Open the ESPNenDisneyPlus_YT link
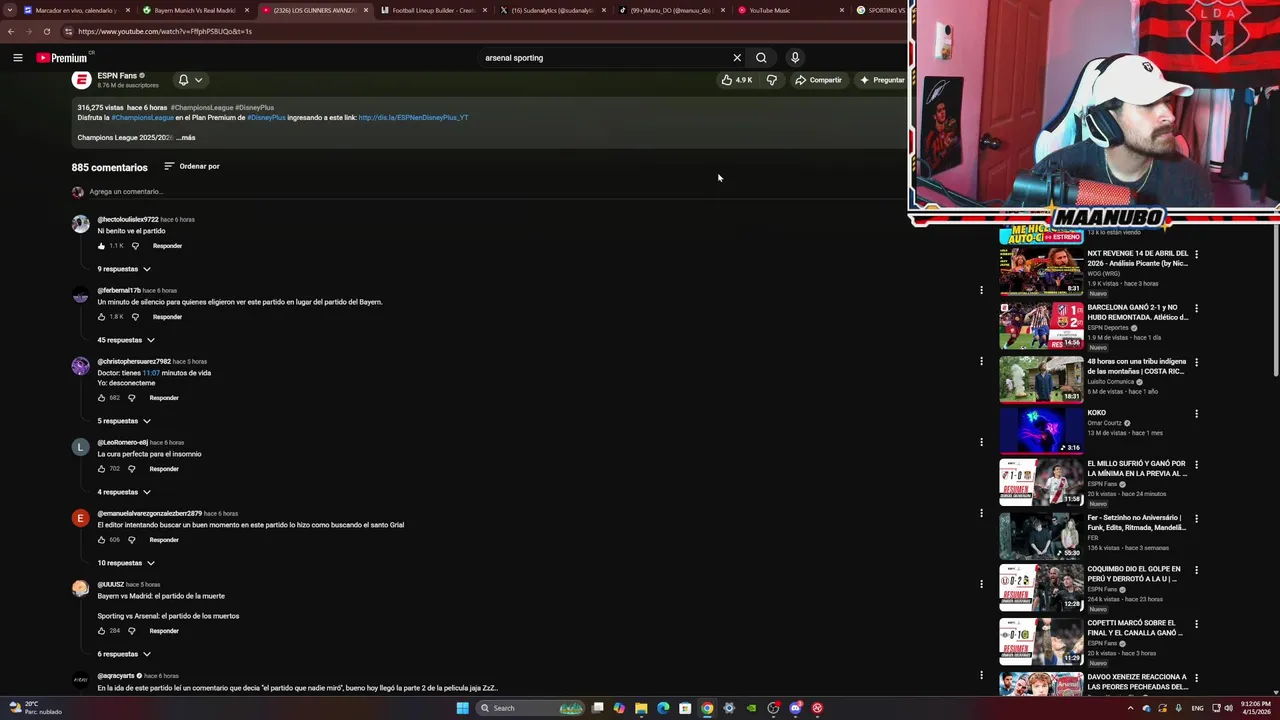Viewport: 1280px width, 720px height. (x=413, y=118)
